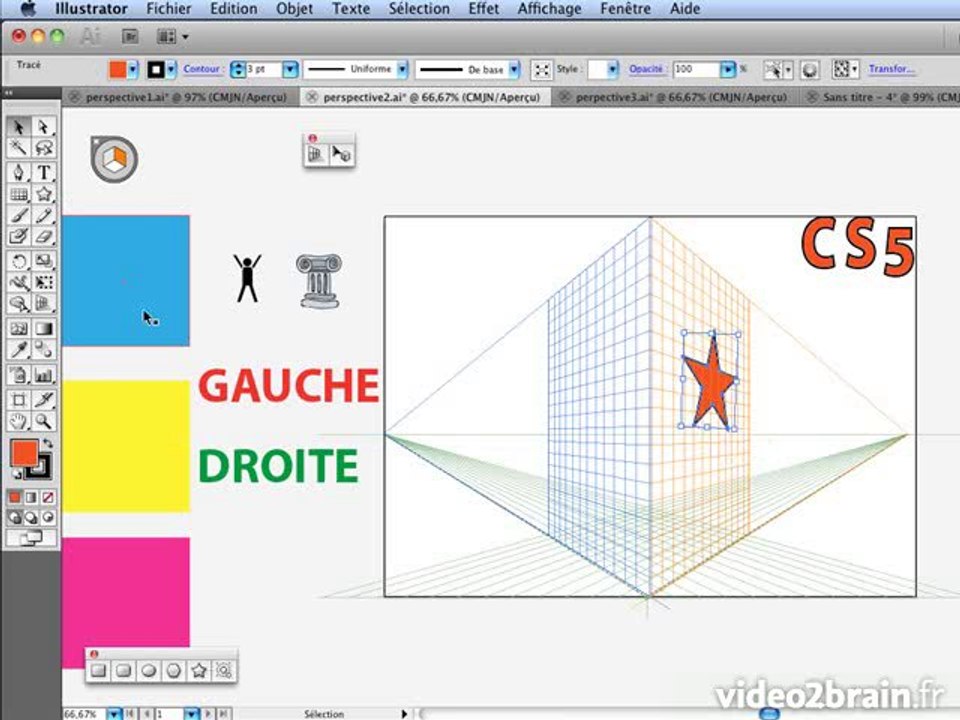Select the Gradient tool

pos(43,328)
